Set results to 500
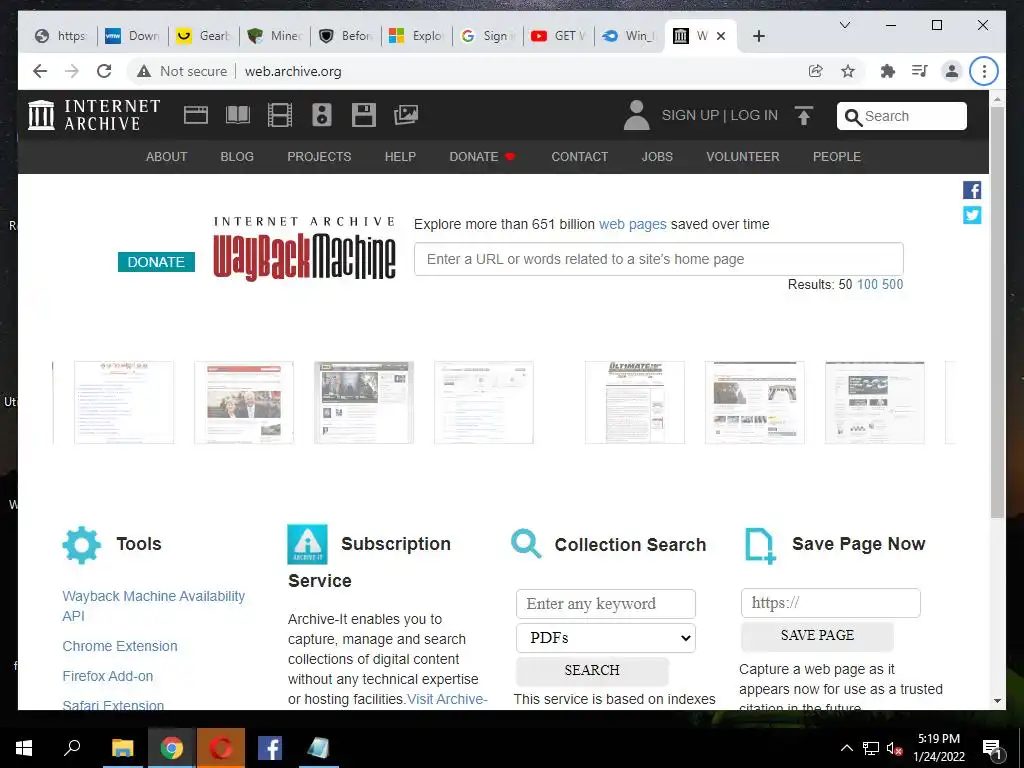 click(x=892, y=284)
